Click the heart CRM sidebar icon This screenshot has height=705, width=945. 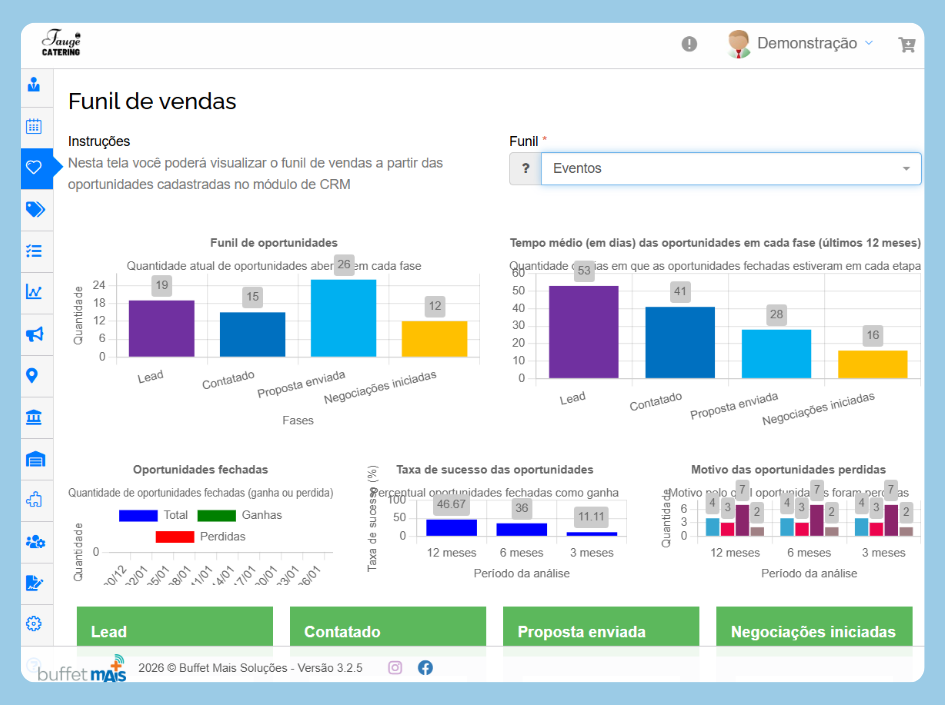pyautogui.click(x=34, y=168)
